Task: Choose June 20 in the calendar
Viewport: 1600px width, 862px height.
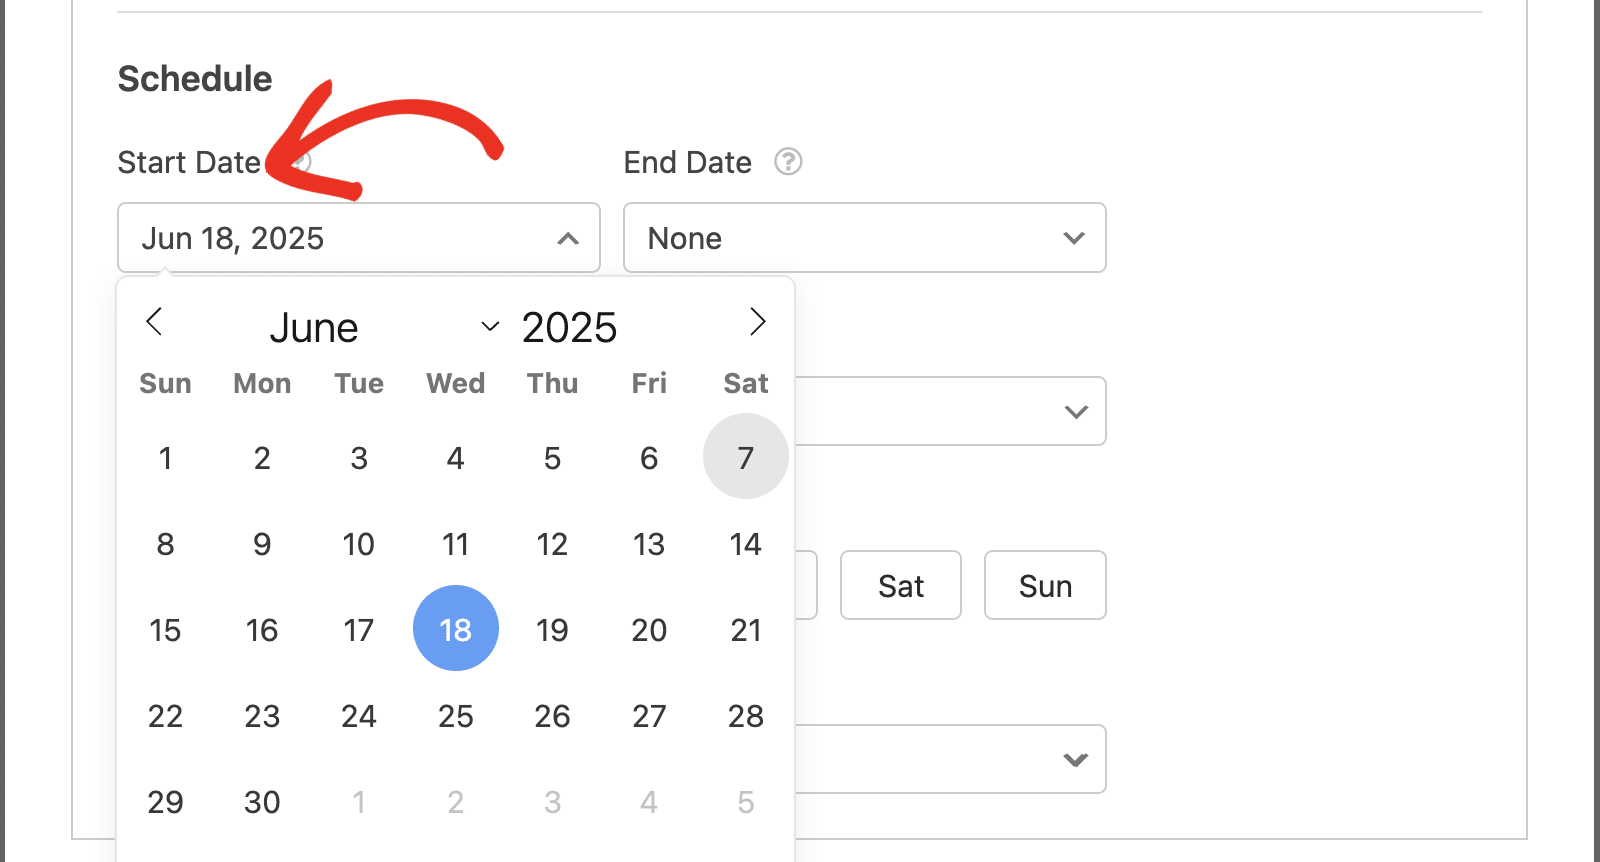Action: (649, 629)
